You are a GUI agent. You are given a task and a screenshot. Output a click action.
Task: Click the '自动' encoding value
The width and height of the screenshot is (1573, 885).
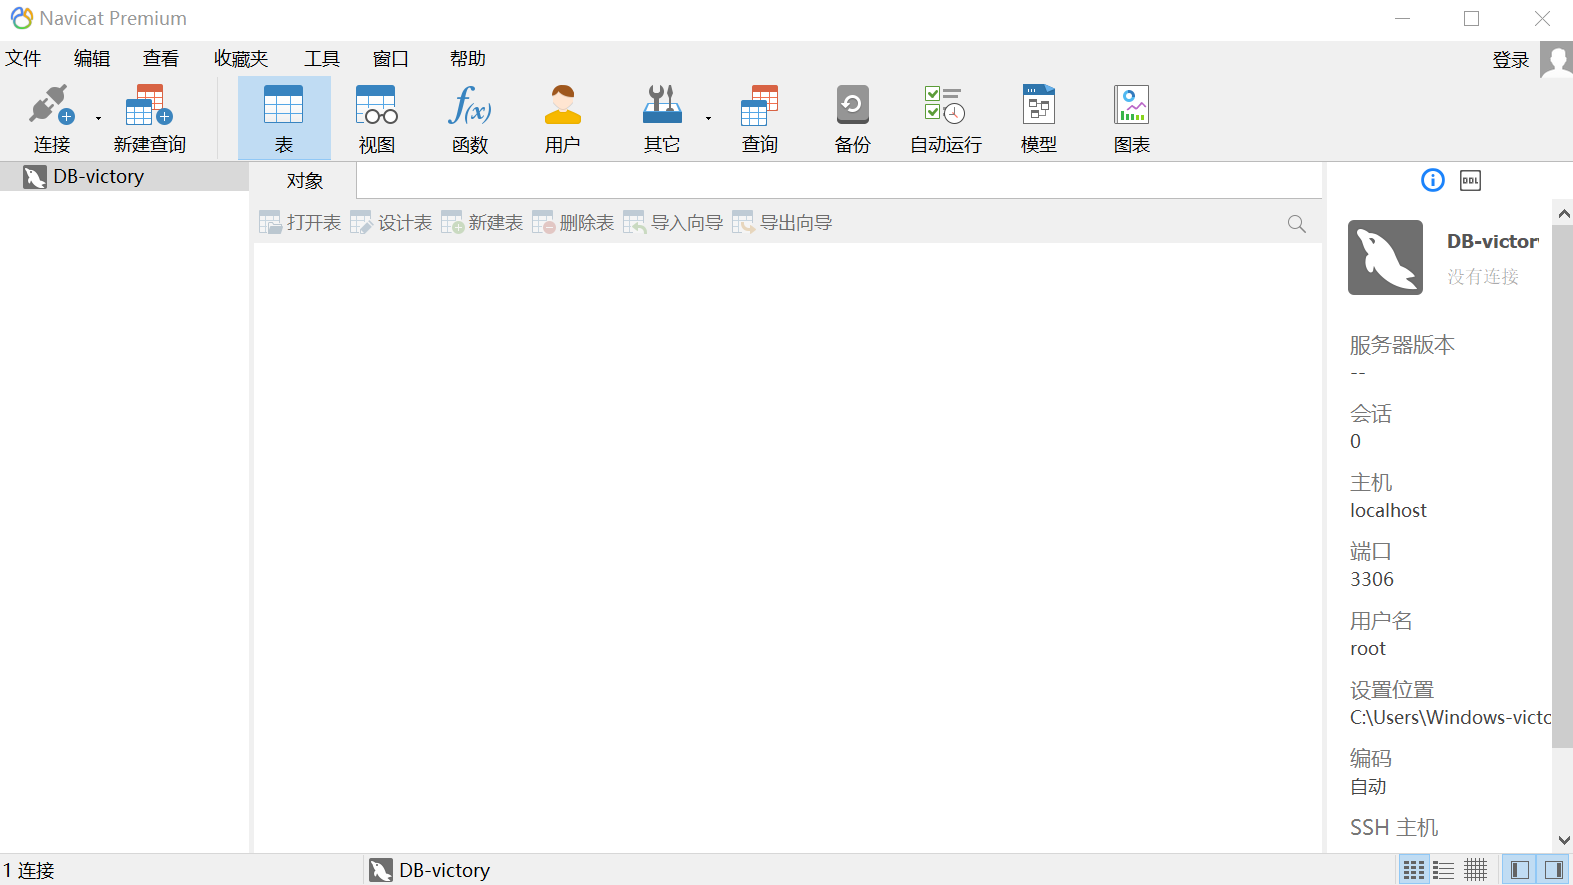coord(1368,787)
